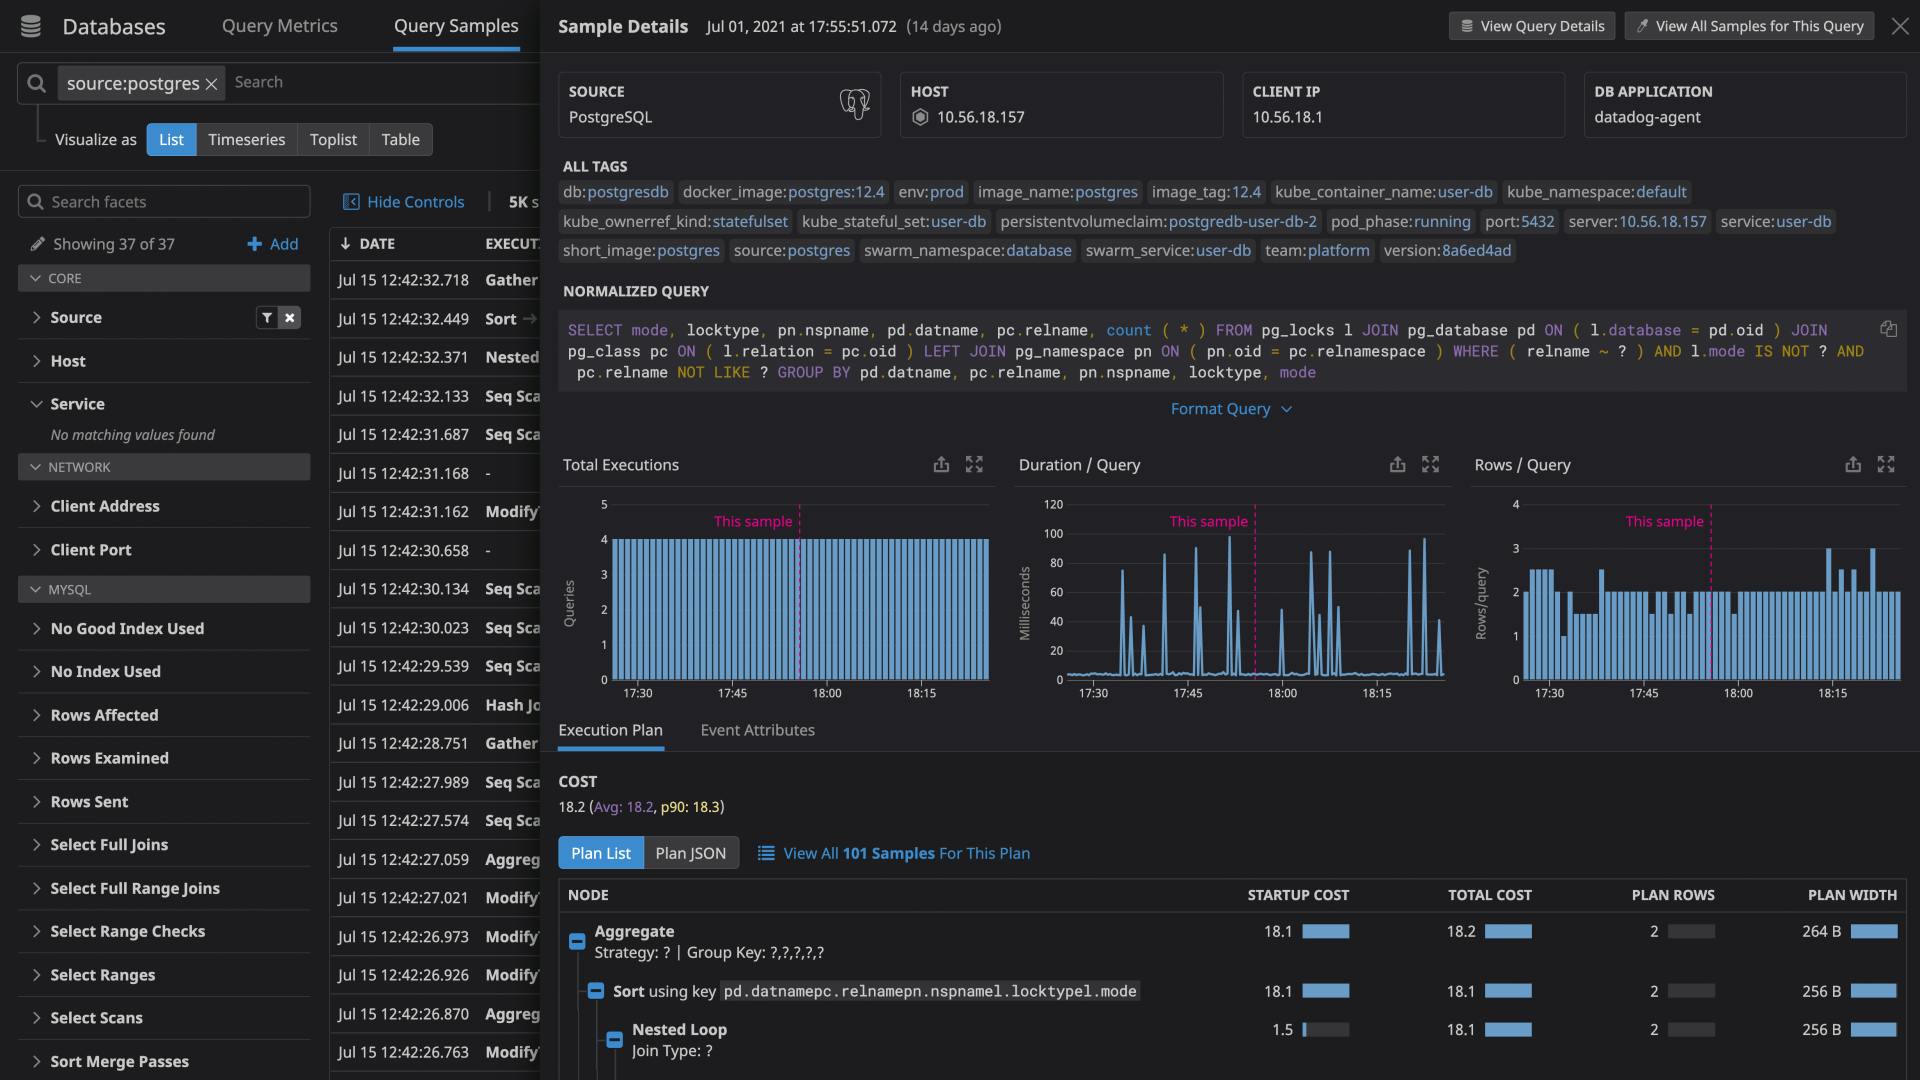This screenshot has width=1920, height=1080.
Task: Toggle the exclude filter on the Source facet
Action: [289, 317]
